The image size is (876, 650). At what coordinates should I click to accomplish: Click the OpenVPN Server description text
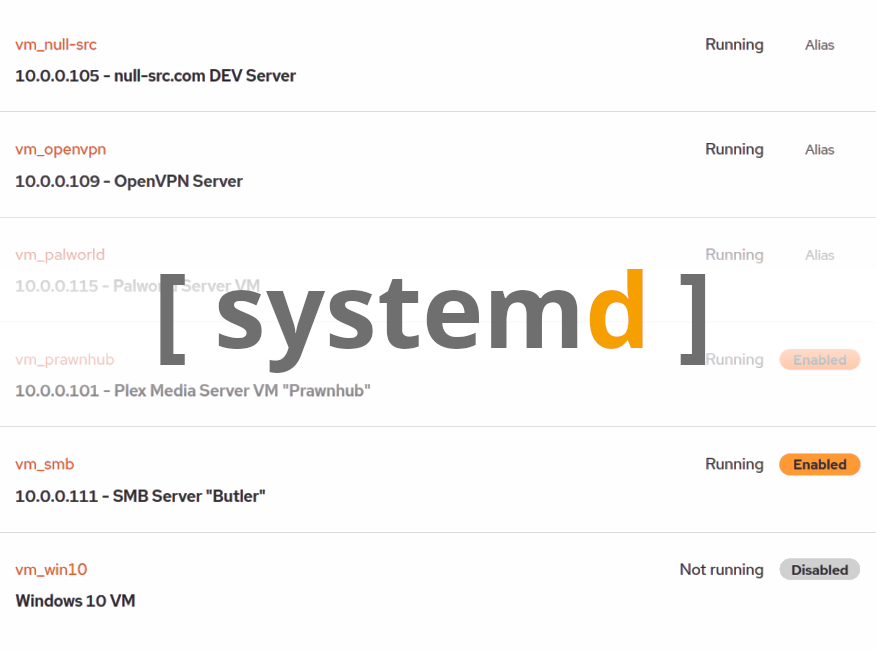(x=129, y=181)
